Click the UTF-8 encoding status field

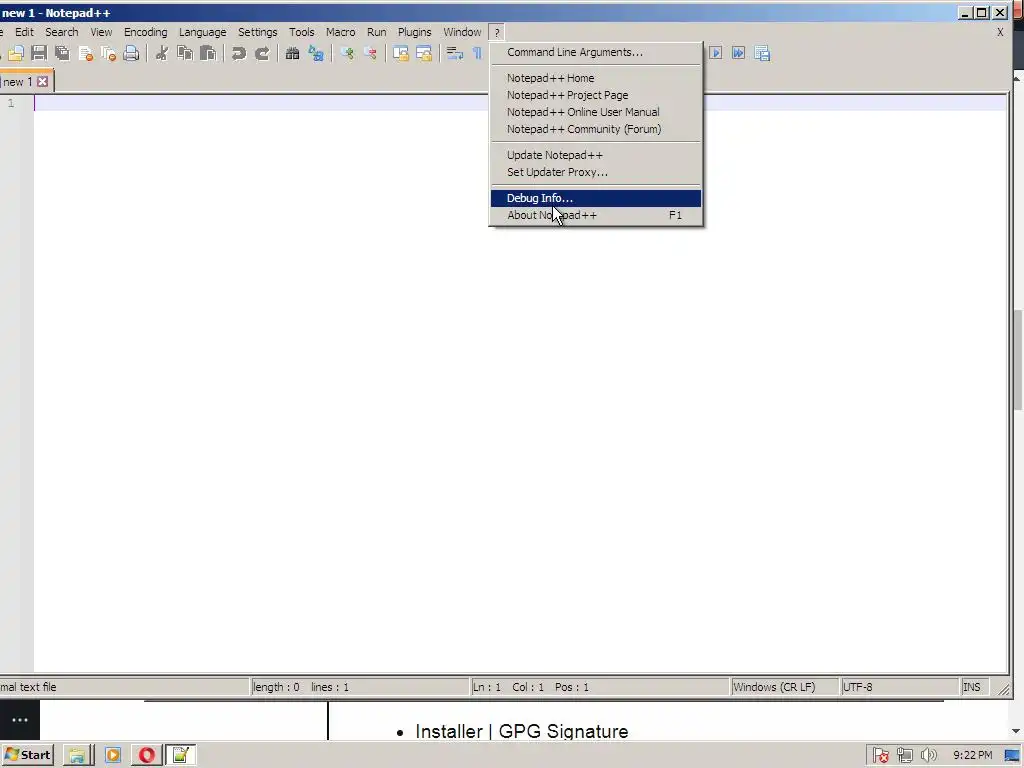click(899, 687)
